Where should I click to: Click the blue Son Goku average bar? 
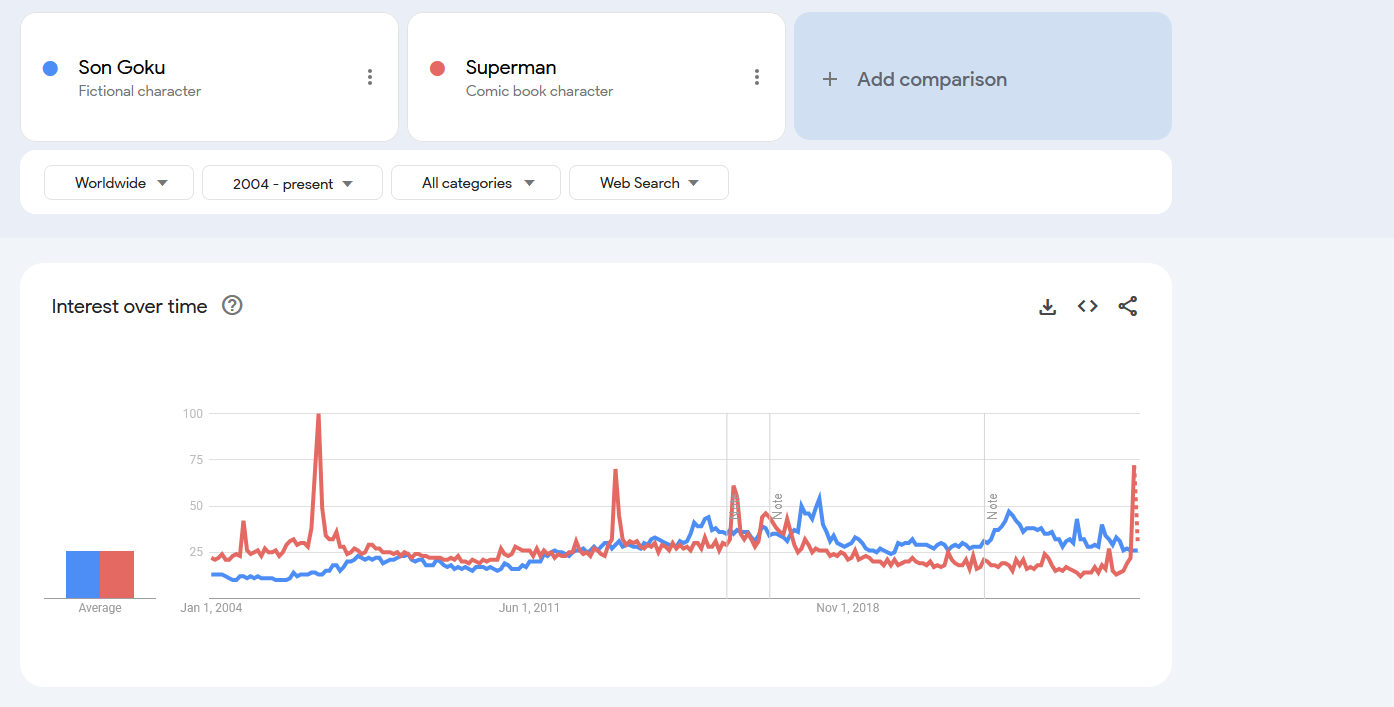tap(83, 574)
